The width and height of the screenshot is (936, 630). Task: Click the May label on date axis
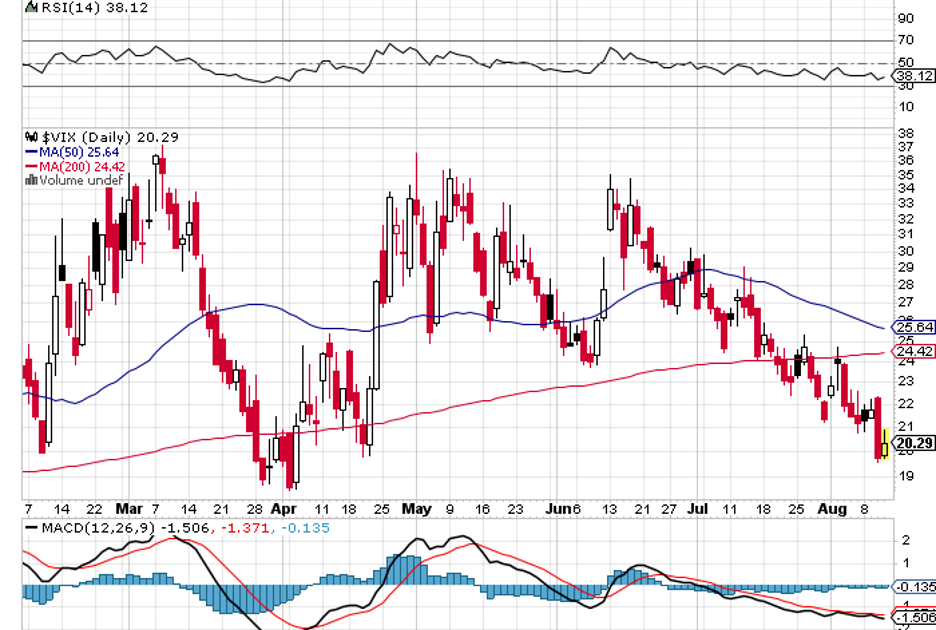[415, 509]
